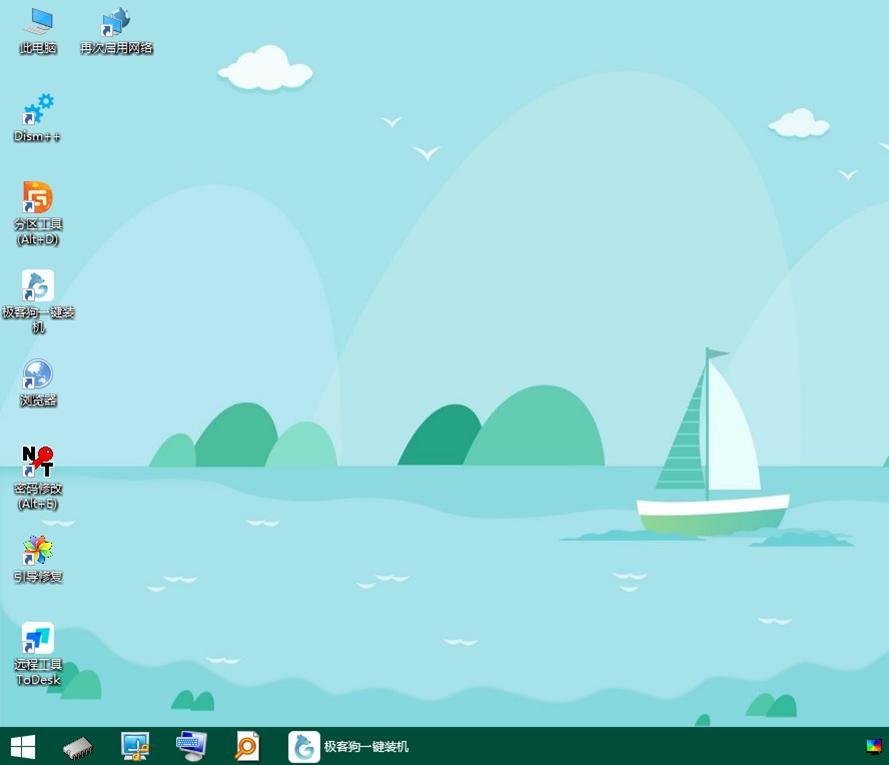Click the magnifier document search taskbar icon
889x765 pixels.
tap(247, 746)
